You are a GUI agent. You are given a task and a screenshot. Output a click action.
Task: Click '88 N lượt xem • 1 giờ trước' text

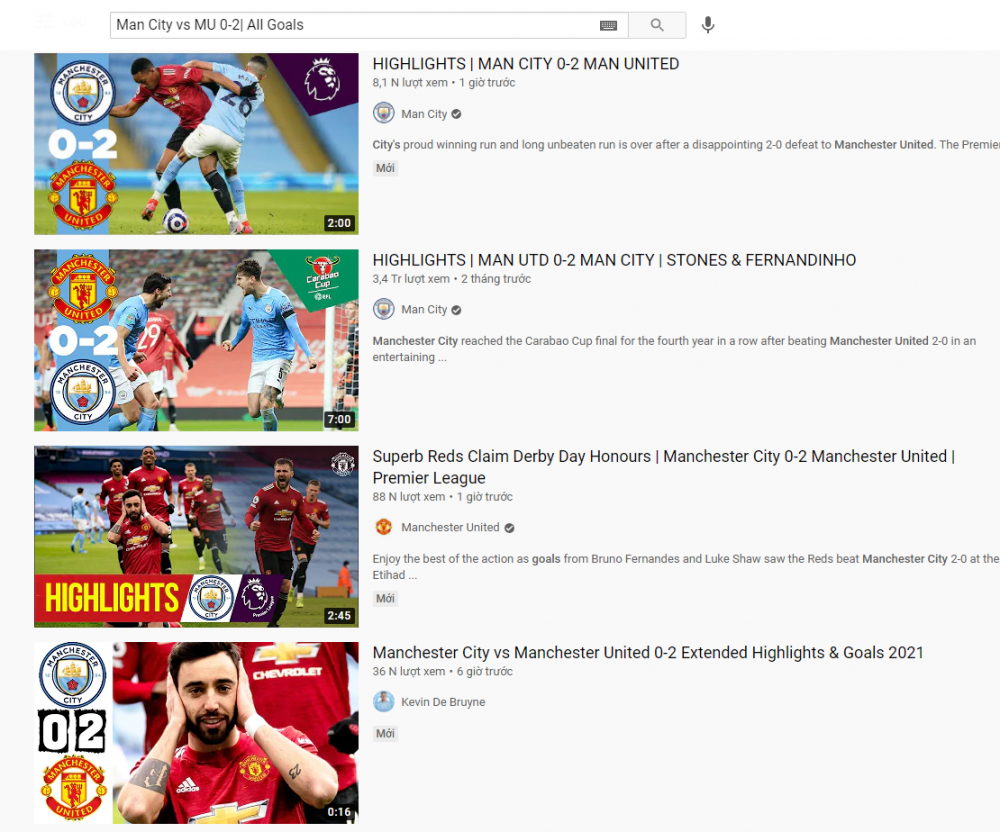point(443,497)
